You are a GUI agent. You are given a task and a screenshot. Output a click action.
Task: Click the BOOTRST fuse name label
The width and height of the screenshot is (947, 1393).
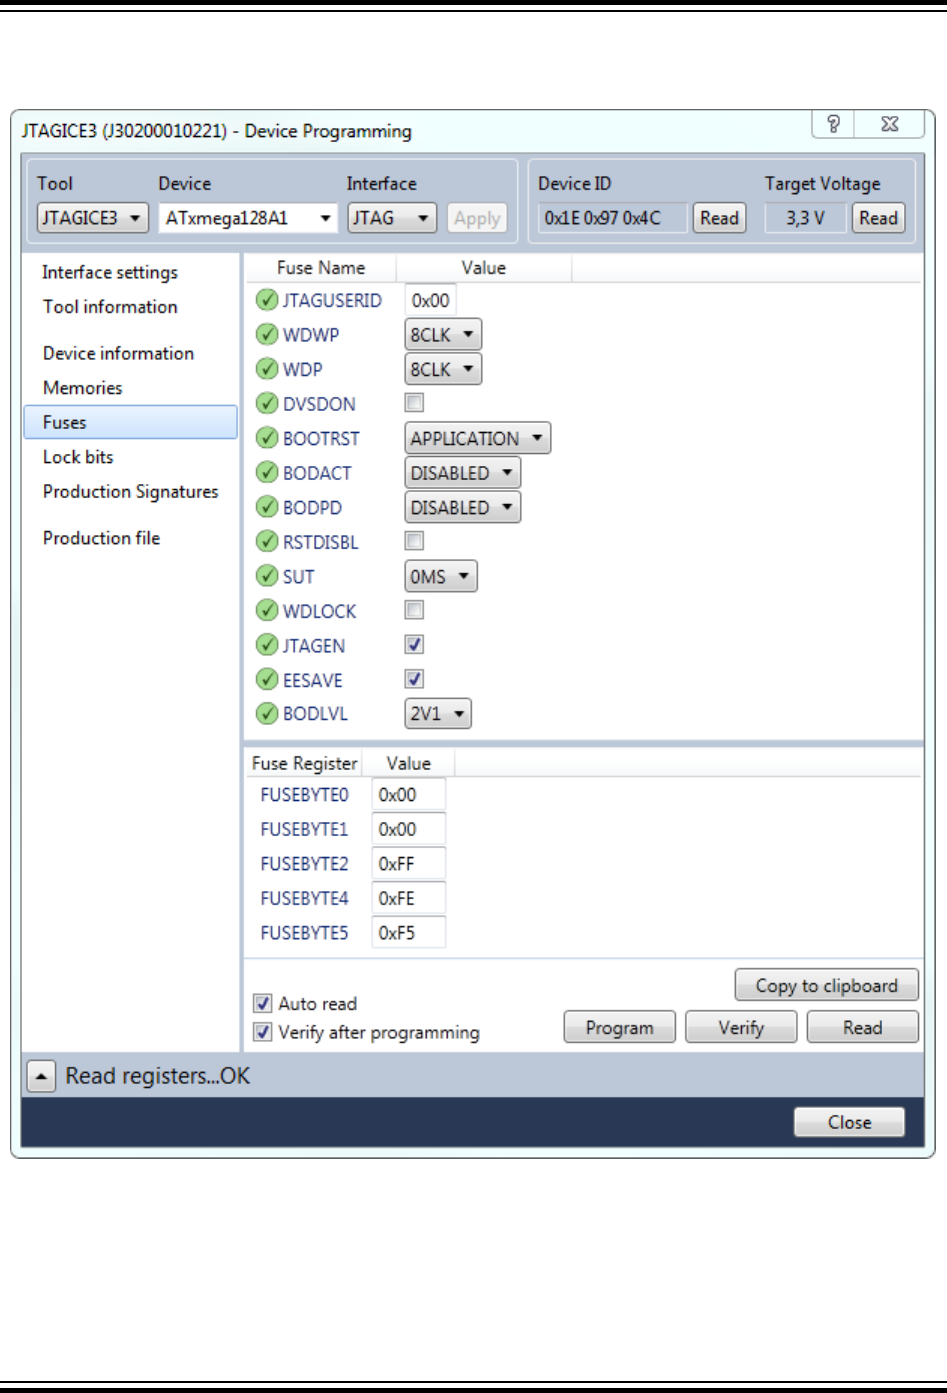321,439
